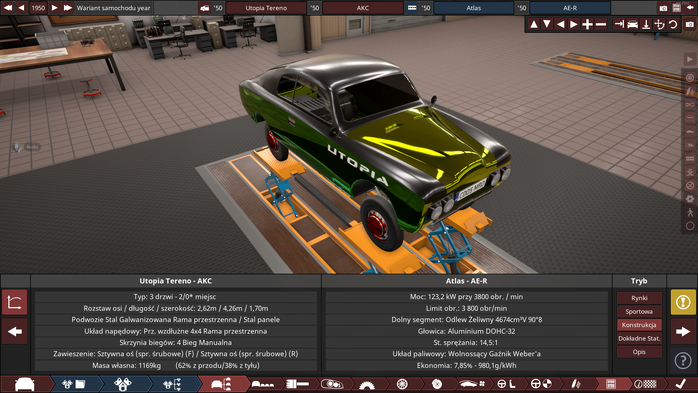Step year back with single left arrow
This screenshot has width=698, height=393.
[21, 8]
